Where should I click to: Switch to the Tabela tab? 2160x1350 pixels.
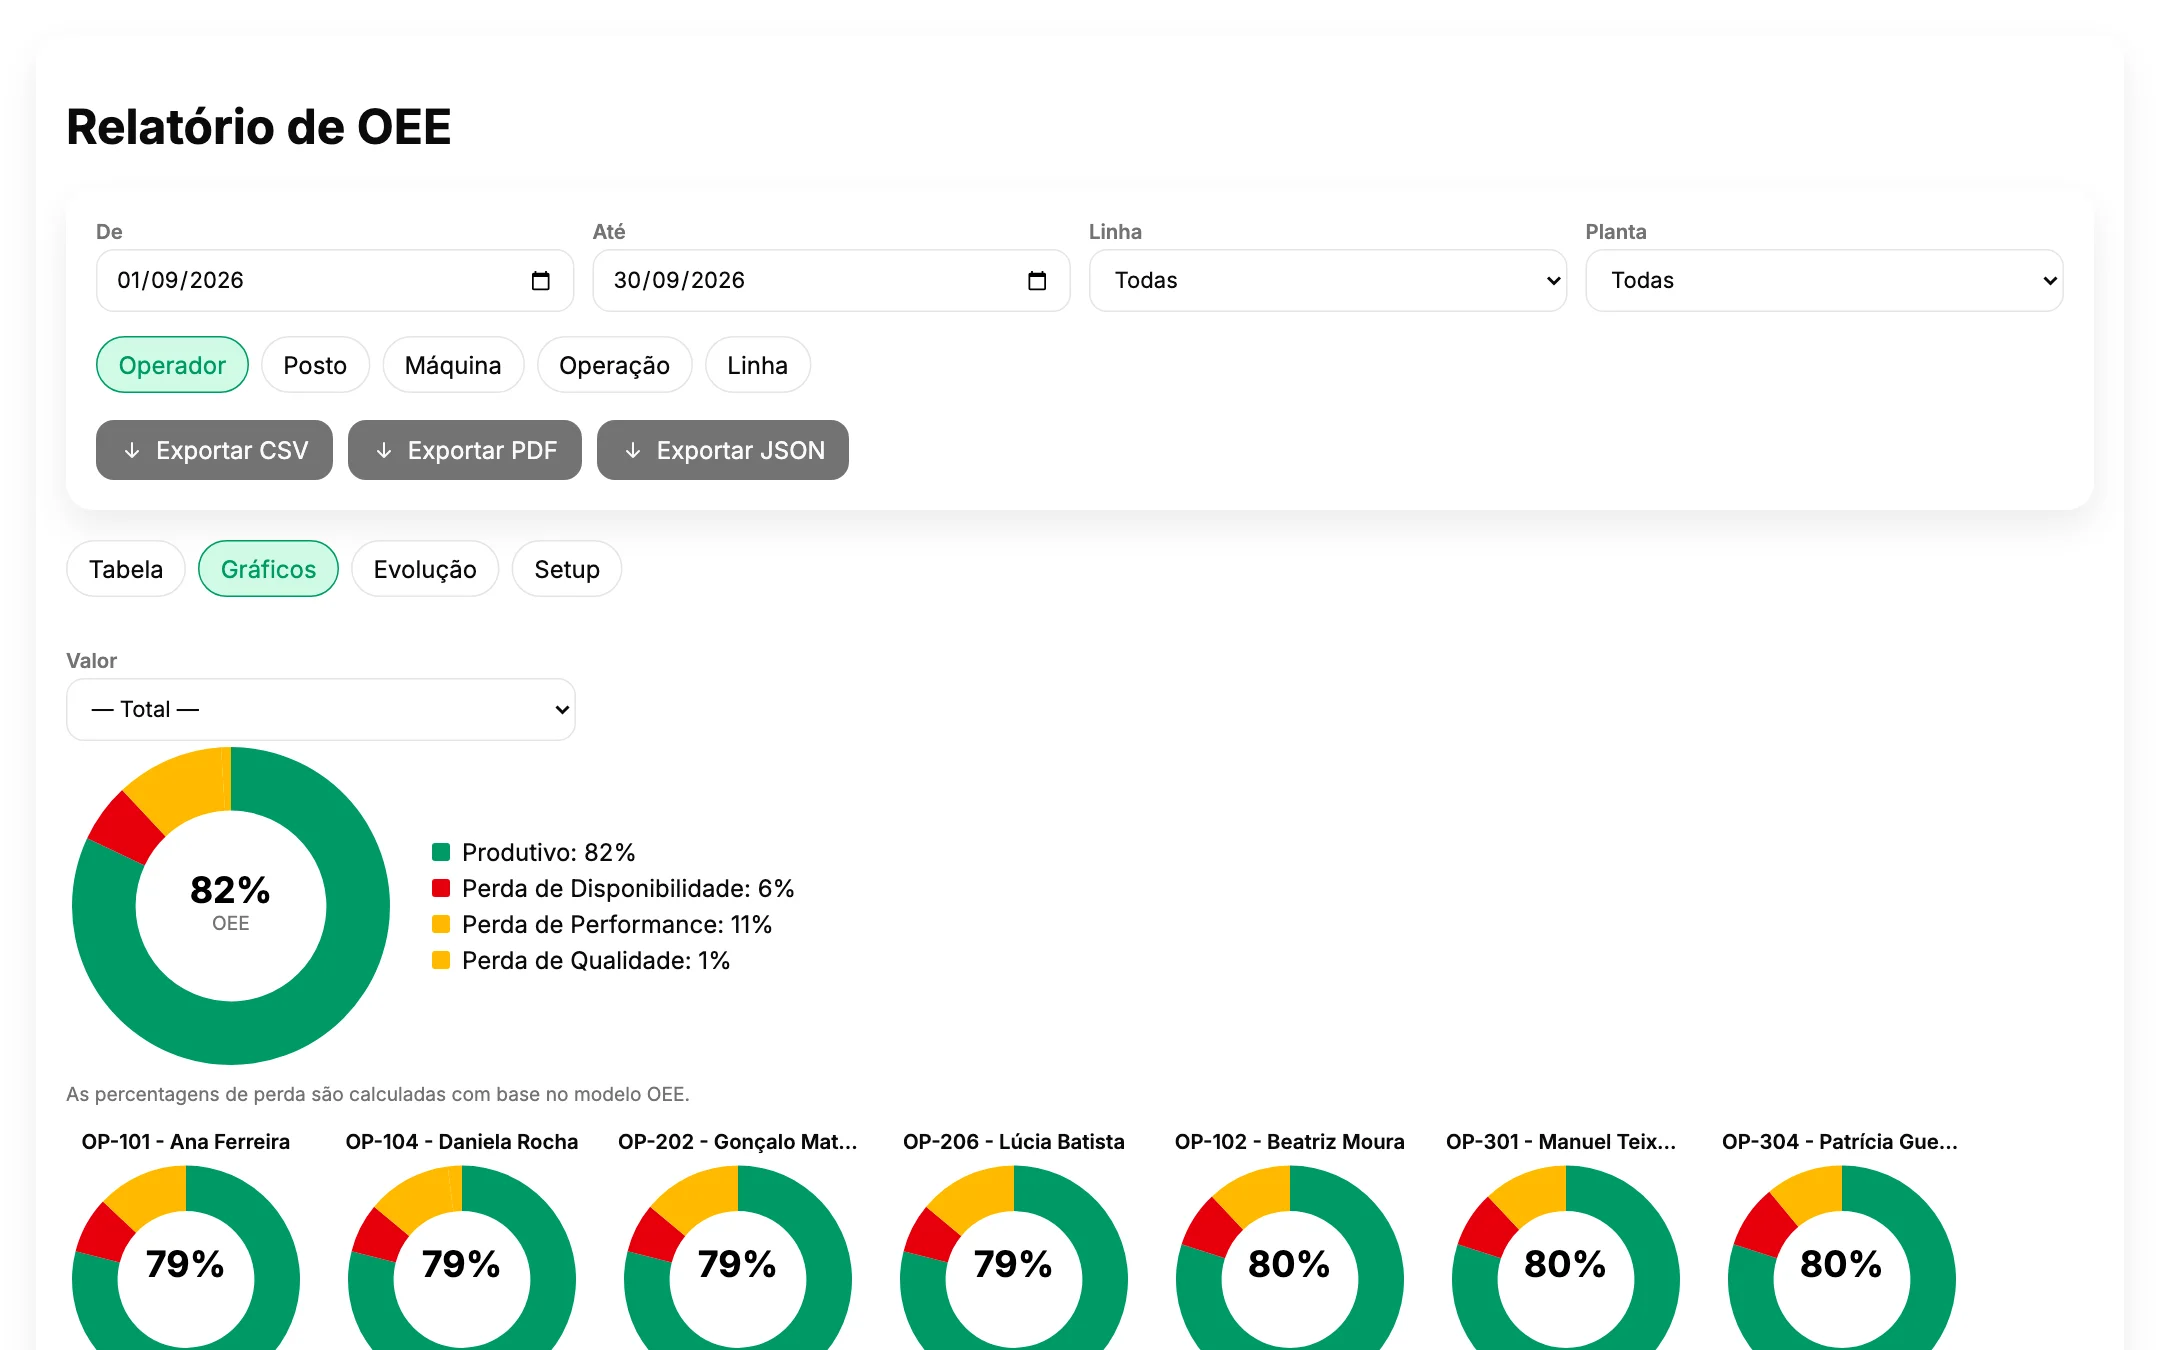click(x=126, y=569)
